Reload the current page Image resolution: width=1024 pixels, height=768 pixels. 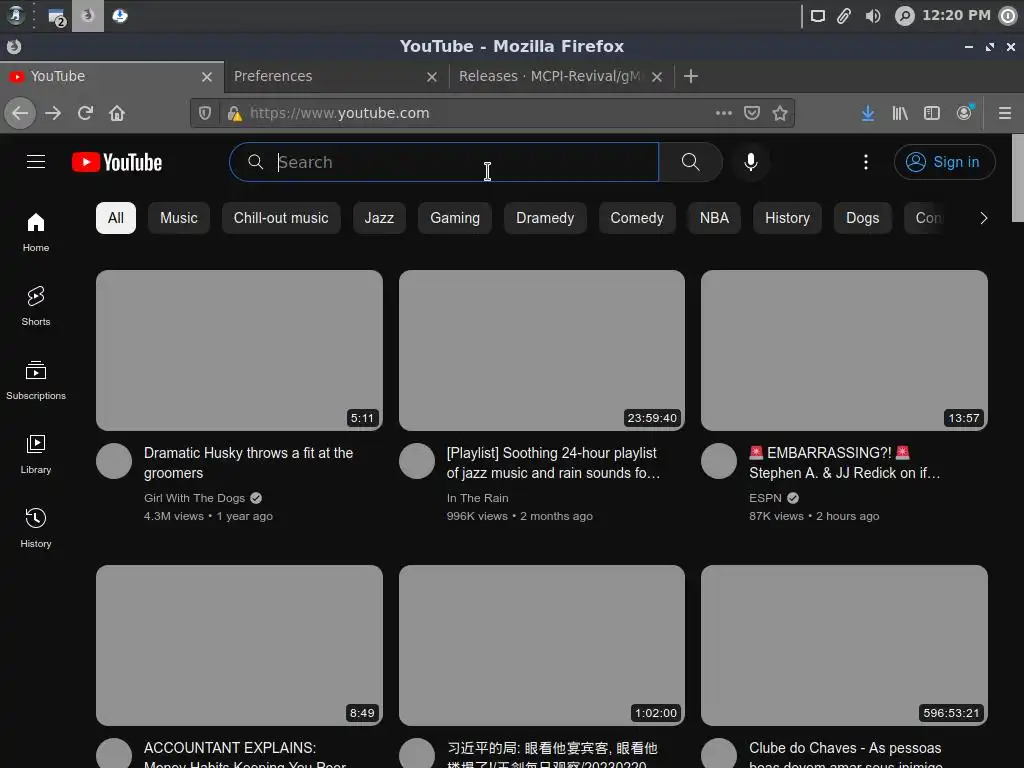coord(85,113)
